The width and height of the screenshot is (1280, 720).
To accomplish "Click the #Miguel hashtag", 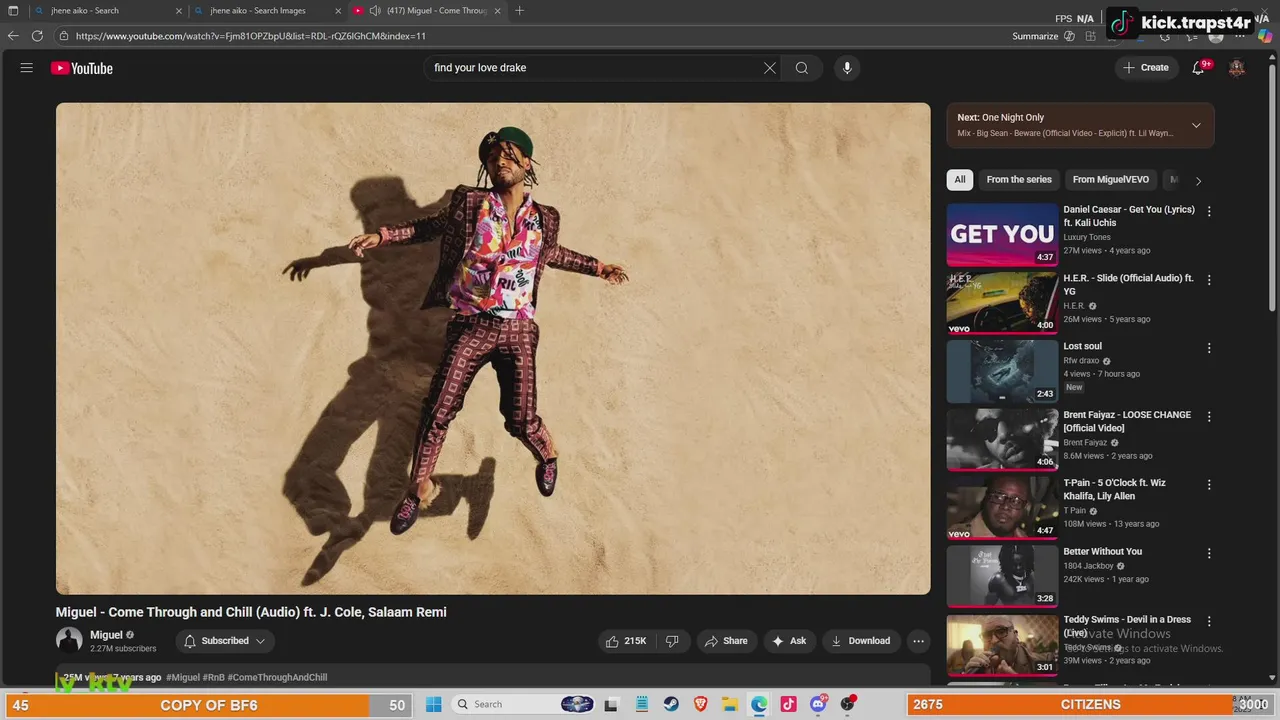I will click(183, 677).
